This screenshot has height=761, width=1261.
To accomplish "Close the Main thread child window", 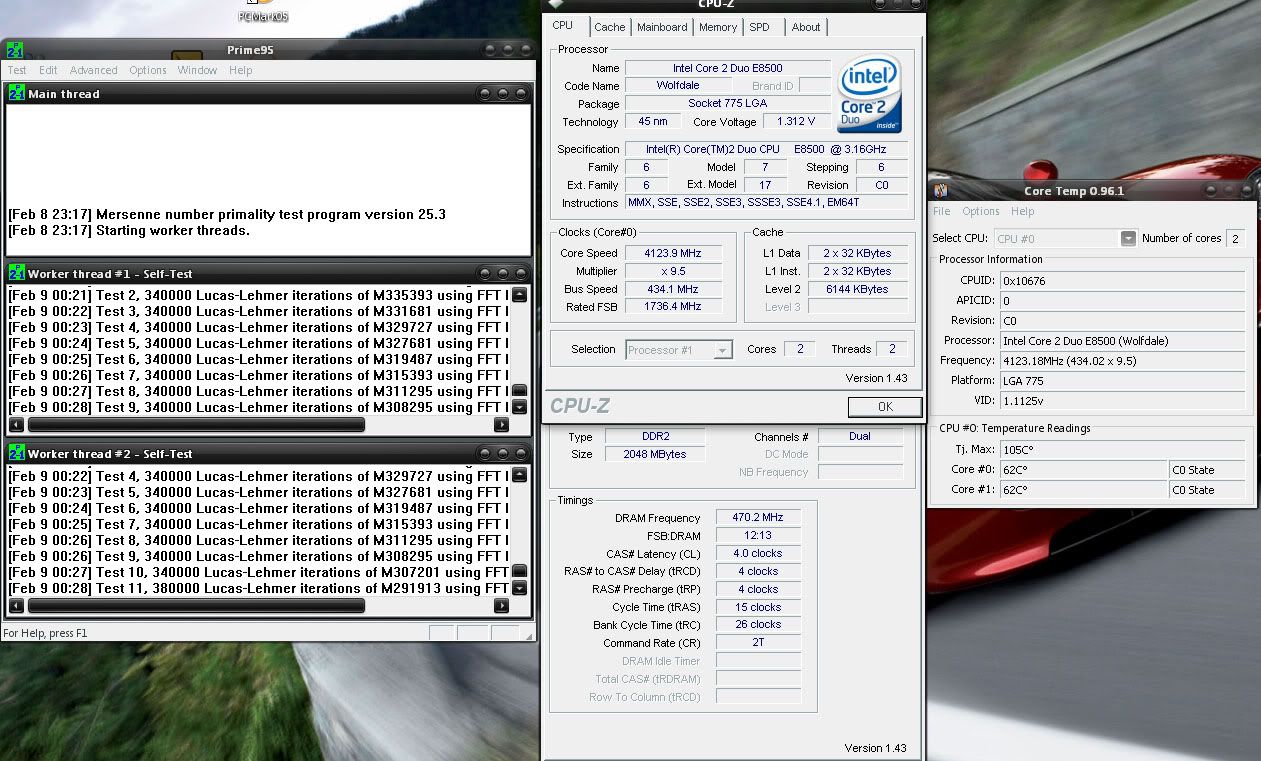I will point(520,93).
